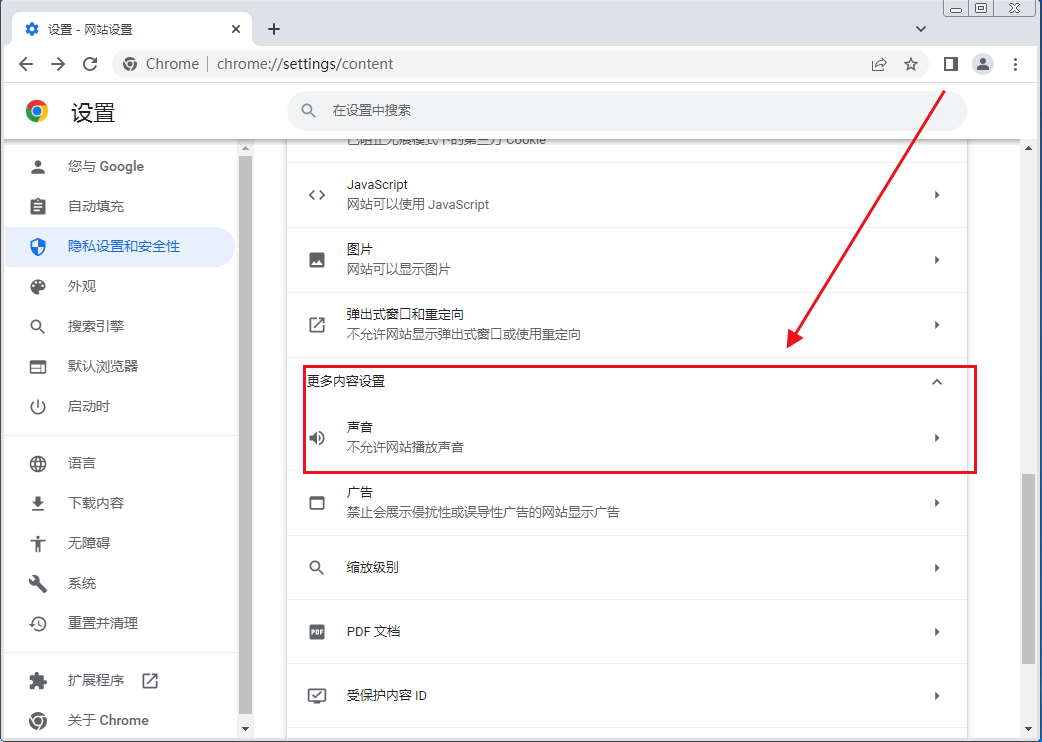The width and height of the screenshot is (1042, 742).
Task: Click the sidebar scrollbar down arrow
Action: [x=245, y=729]
